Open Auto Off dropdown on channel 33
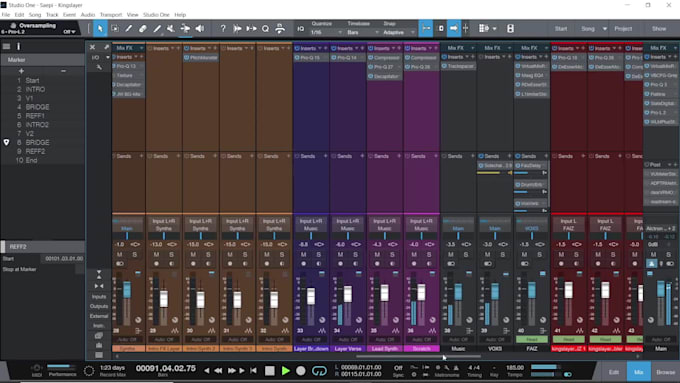The height and width of the screenshot is (383, 680). click(x=311, y=340)
